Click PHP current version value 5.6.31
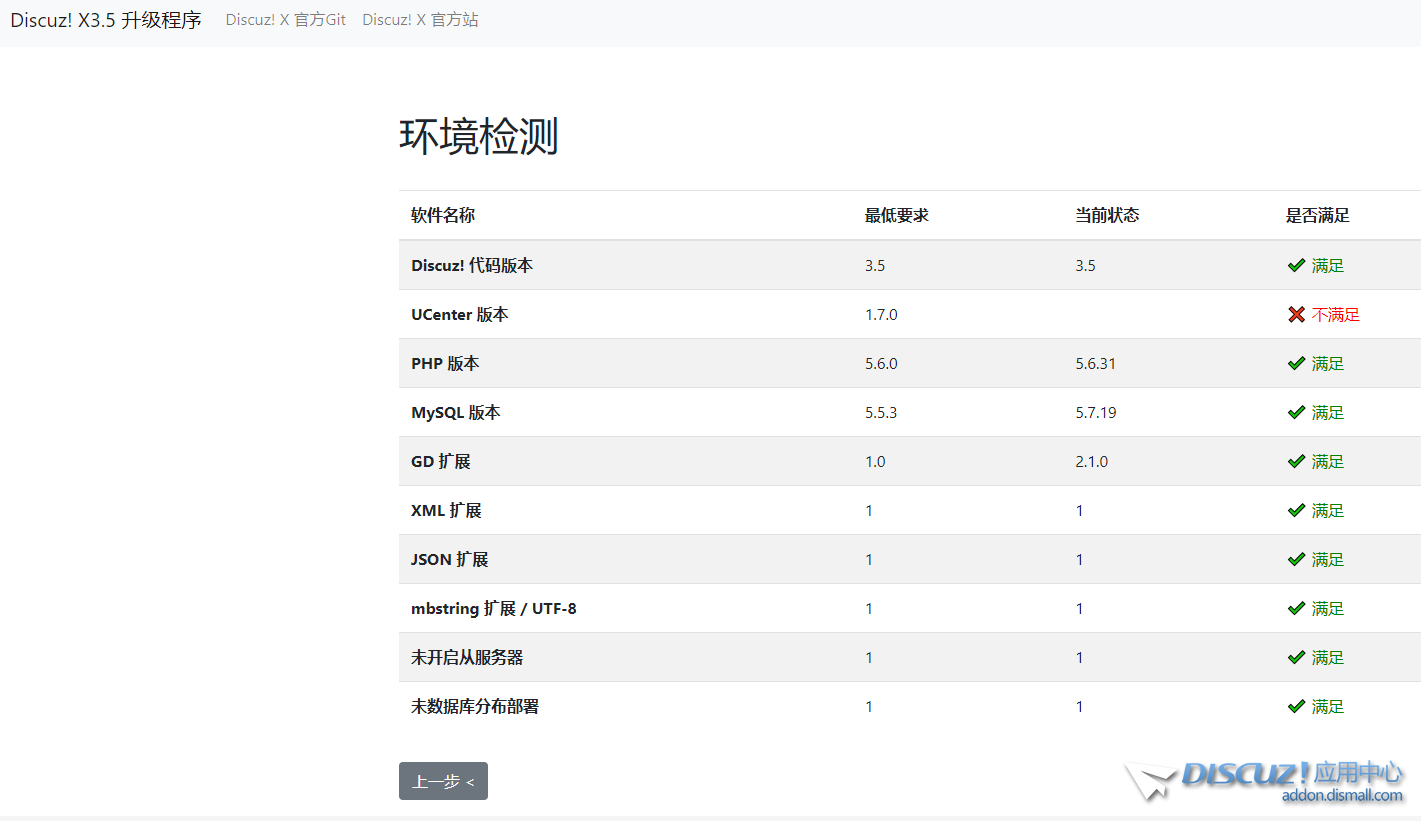1421x821 pixels. (x=1096, y=363)
